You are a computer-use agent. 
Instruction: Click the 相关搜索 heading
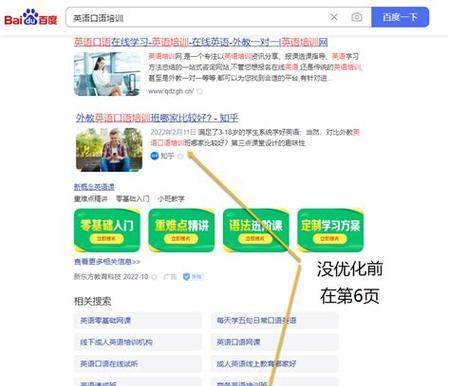point(93,301)
